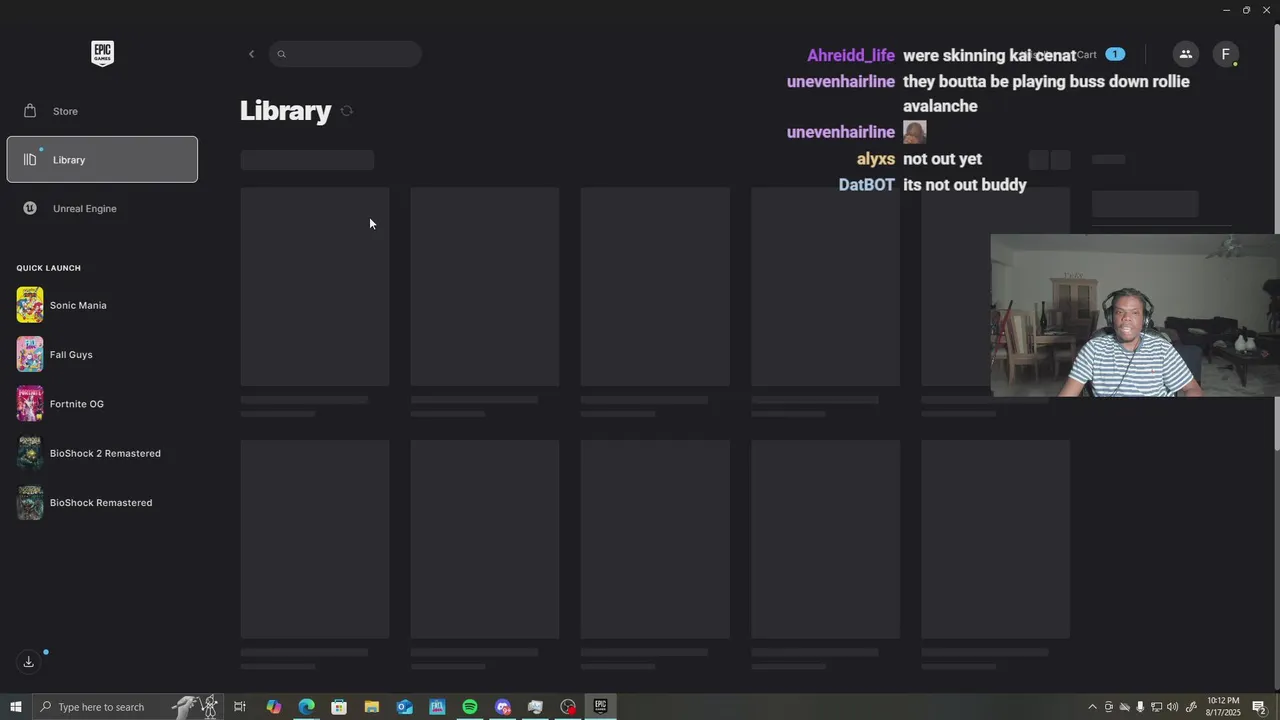Open Microsoft Edge from the taskbar
Screen dimensions: 1280x720
tap(306, 707)
